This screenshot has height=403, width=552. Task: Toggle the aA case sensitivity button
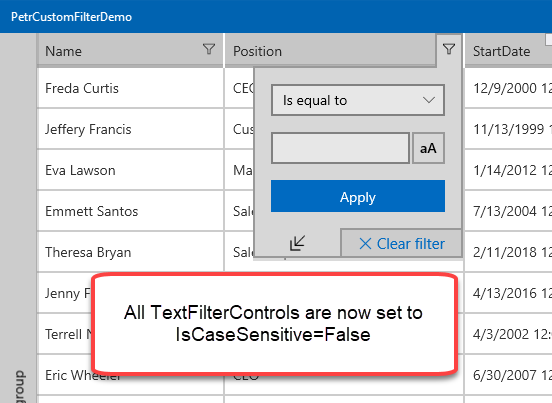pyautogui.click(x=428, y=148)
